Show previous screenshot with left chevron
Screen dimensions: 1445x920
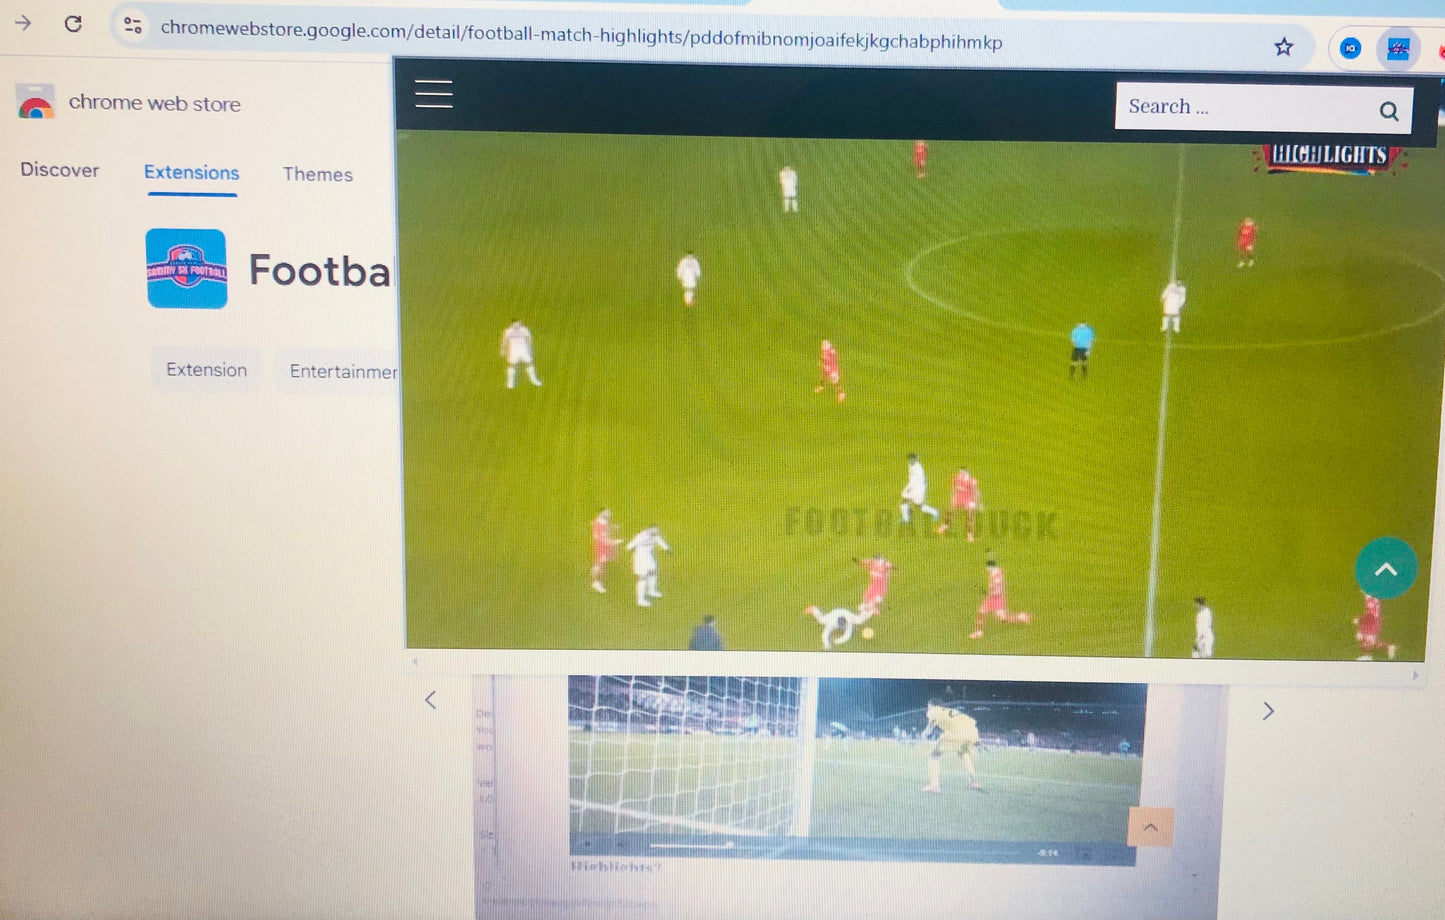[x=431, y=700]
